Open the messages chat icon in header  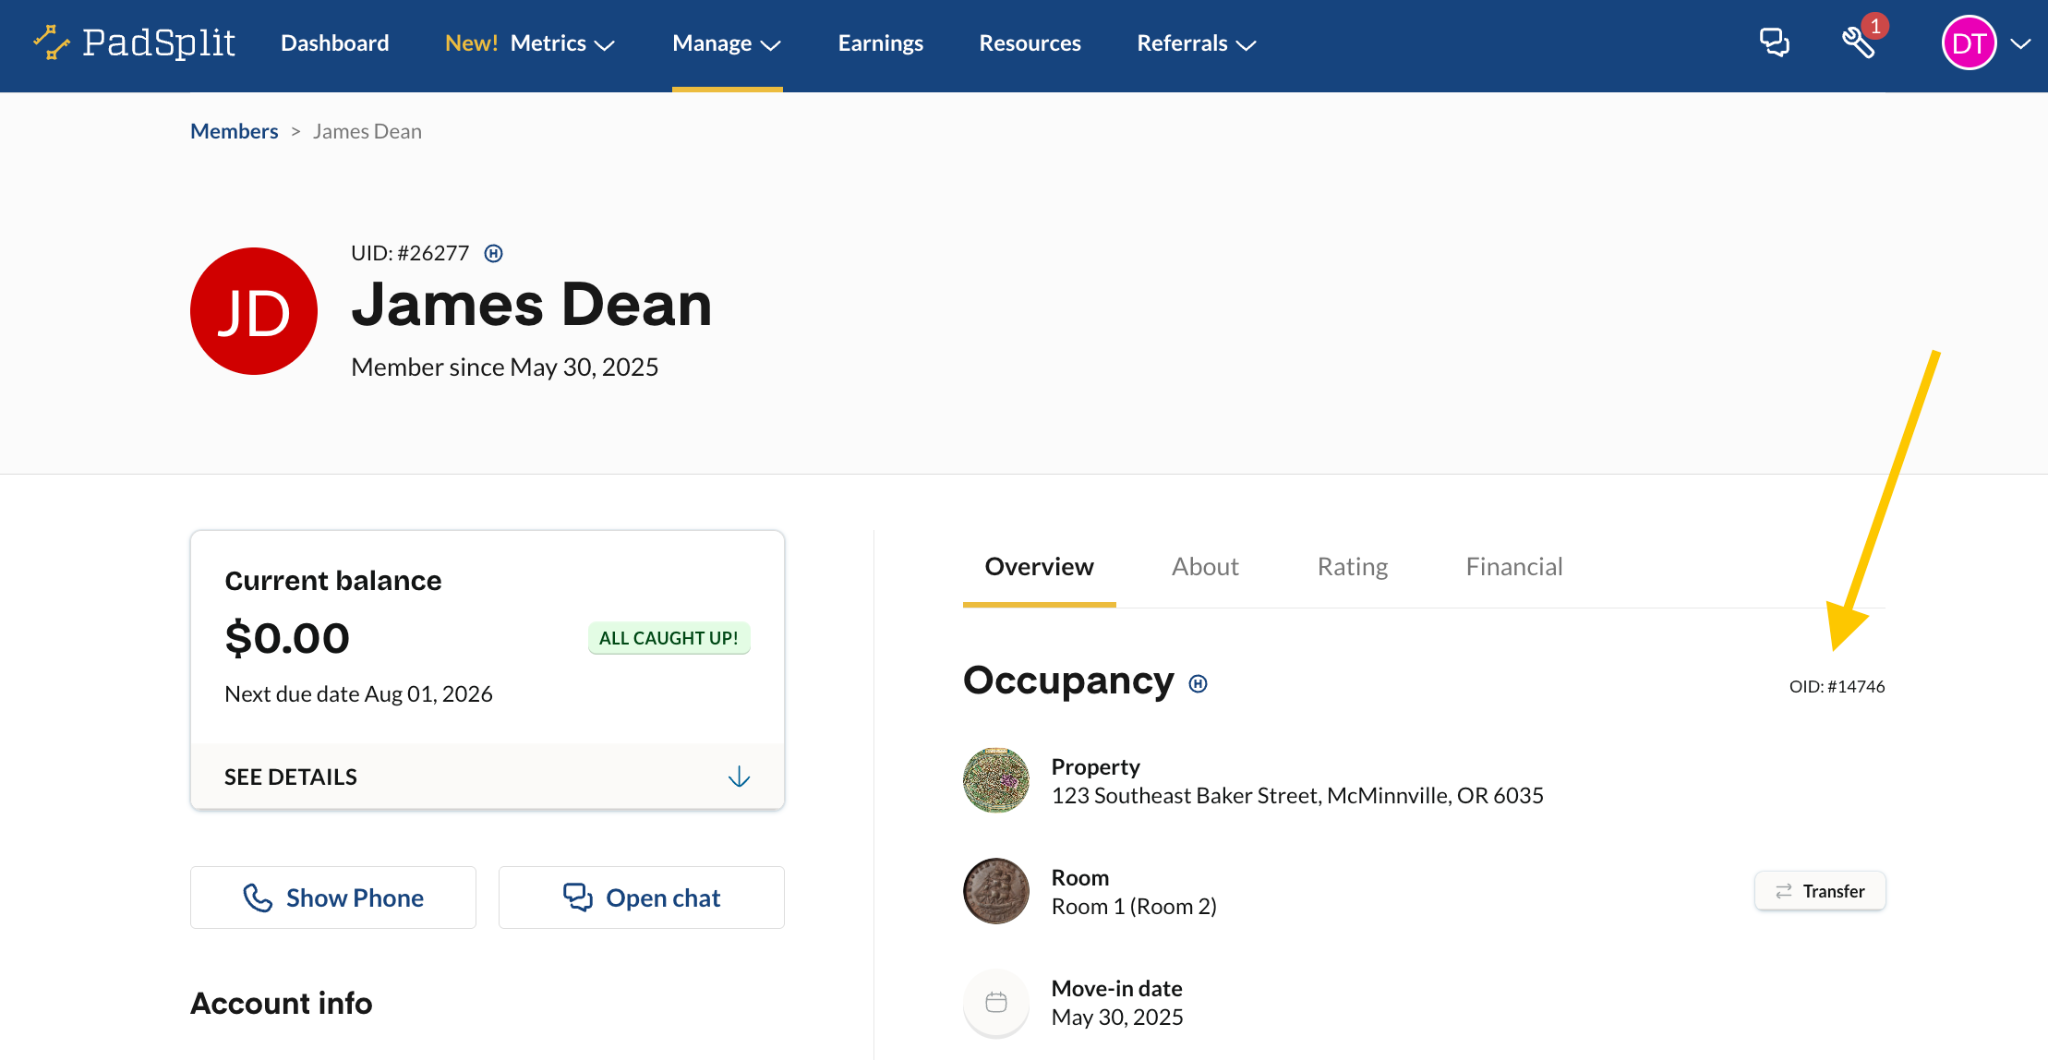[x=1774, y=43]
